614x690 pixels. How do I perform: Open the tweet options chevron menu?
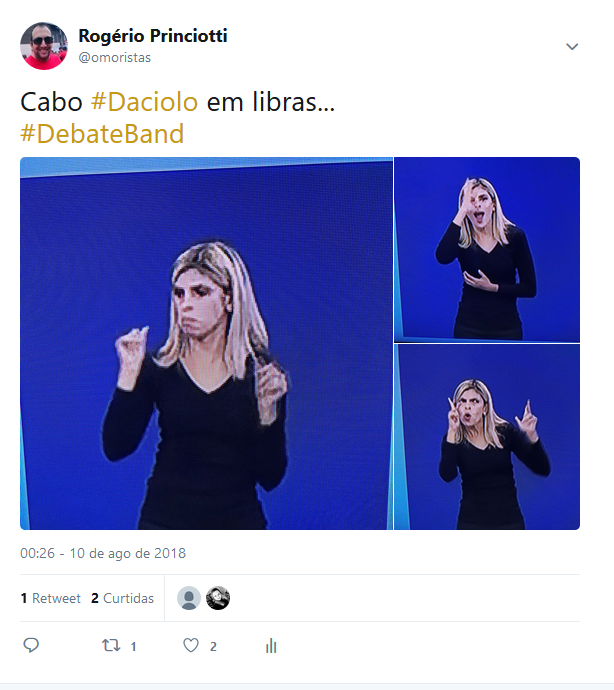[x=572, y=46]
